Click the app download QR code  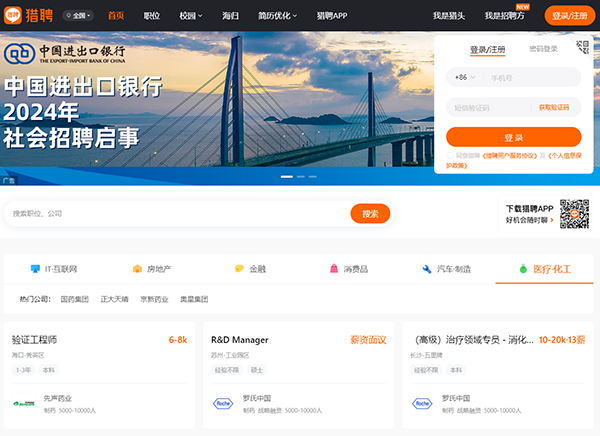tap(574, 214)
